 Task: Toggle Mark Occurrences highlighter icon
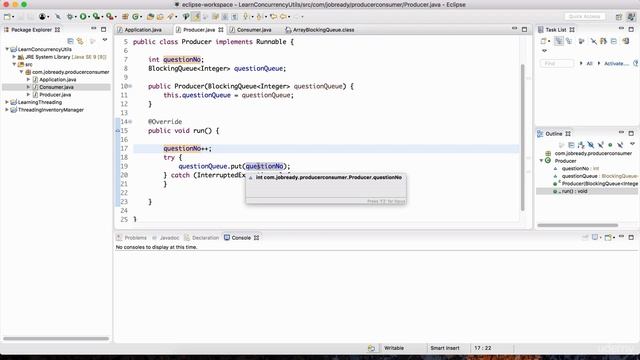(x=196, y=17)
